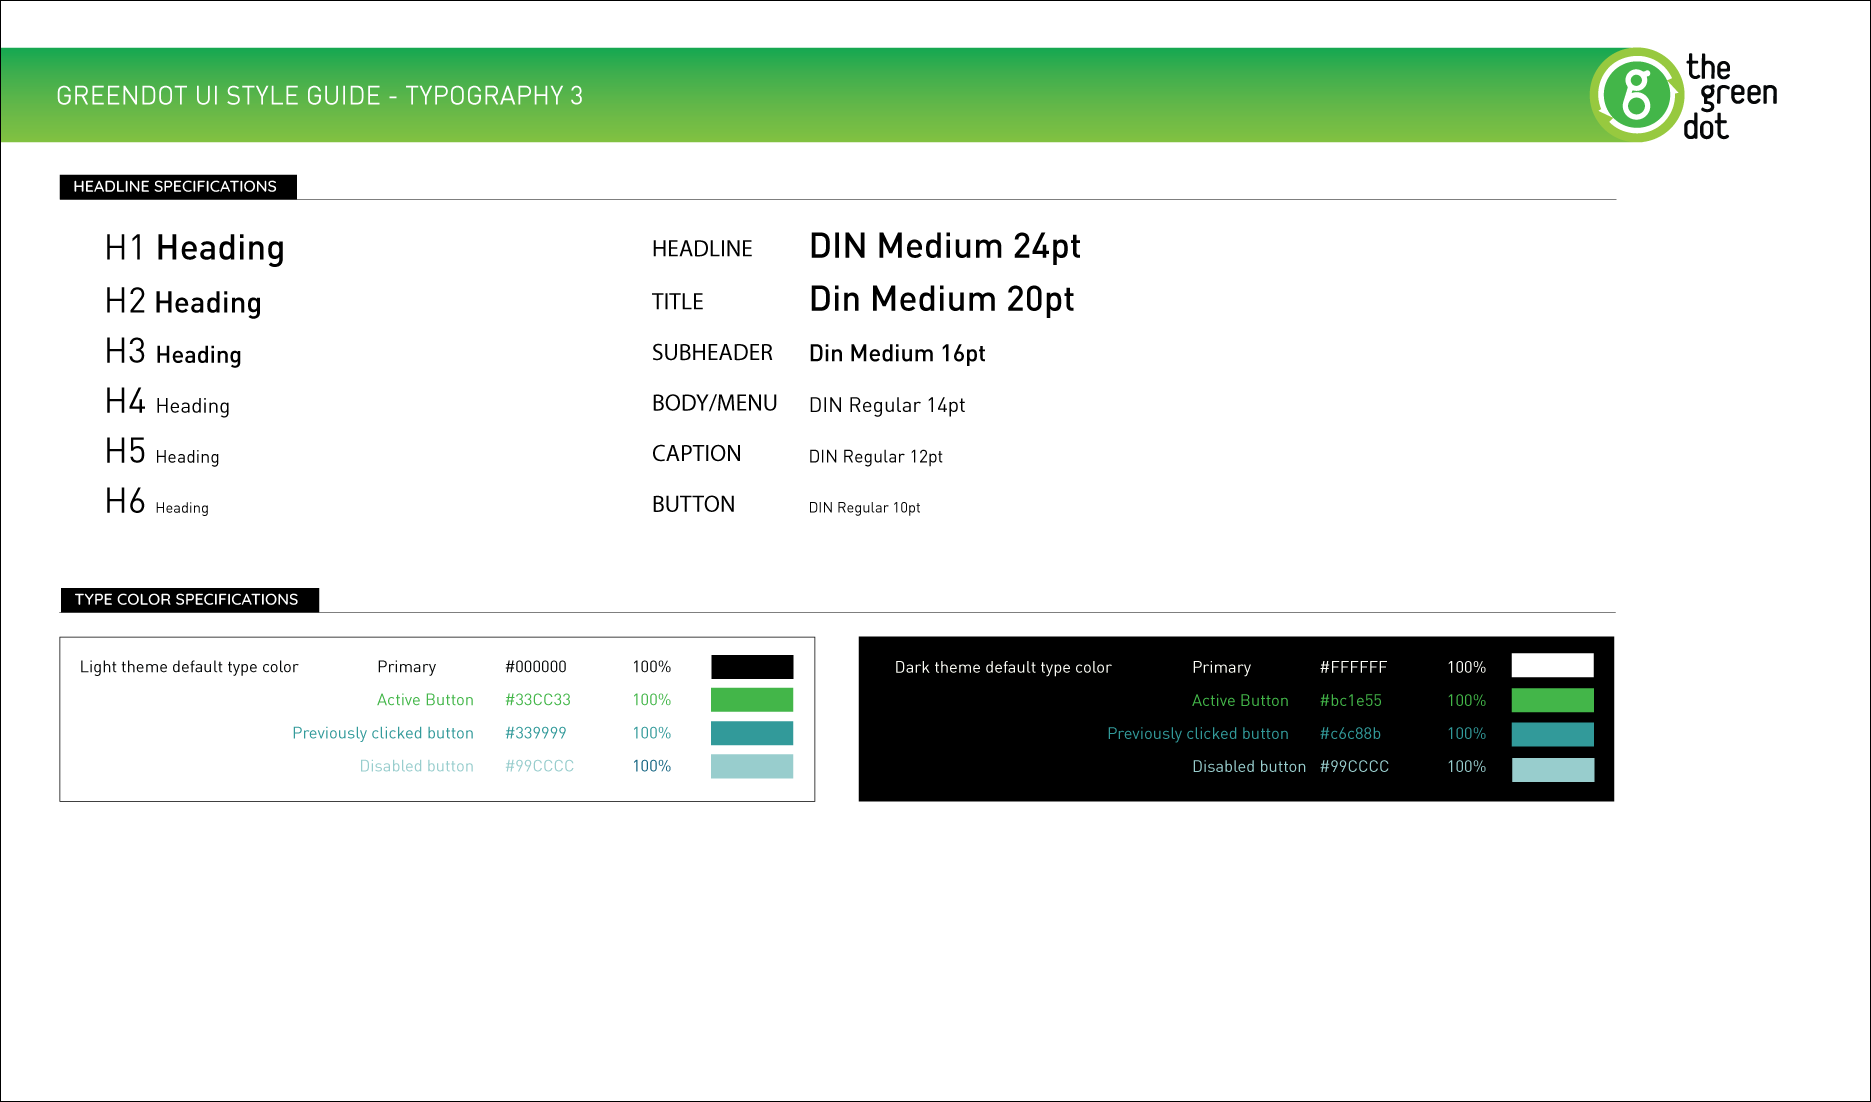This screenshot has height=1102, width=1871.
Task: Select the H6 Heading sample text
Action: click(157, 502)
